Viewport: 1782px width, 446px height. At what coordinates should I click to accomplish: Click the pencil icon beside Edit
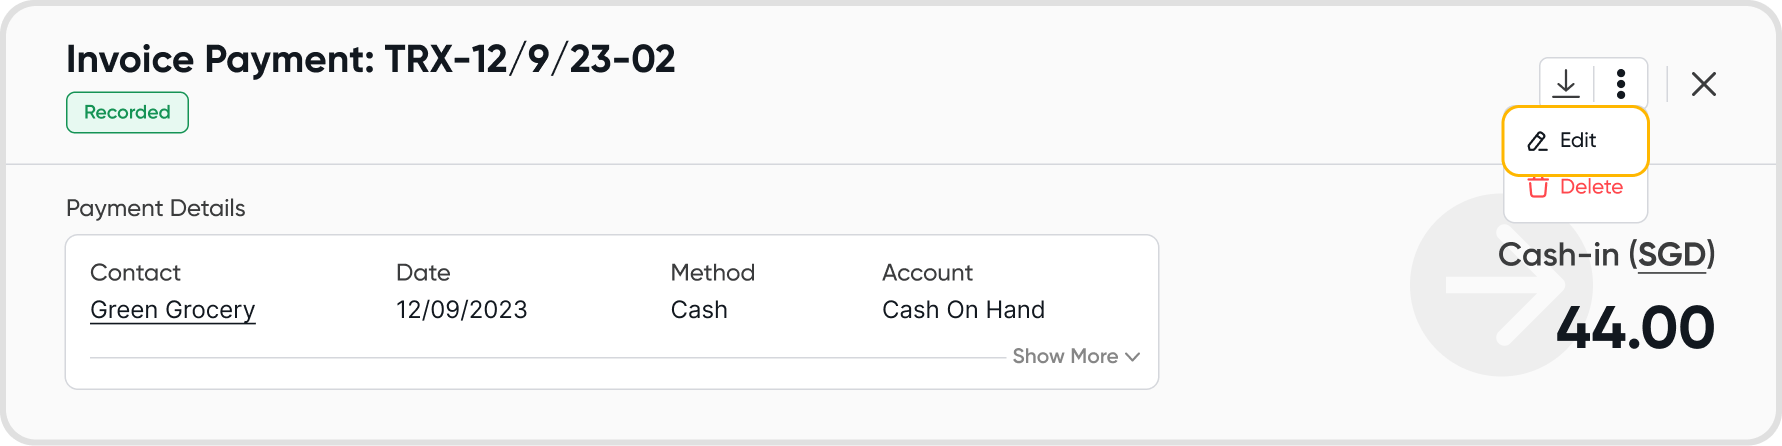click(1537, 141)
